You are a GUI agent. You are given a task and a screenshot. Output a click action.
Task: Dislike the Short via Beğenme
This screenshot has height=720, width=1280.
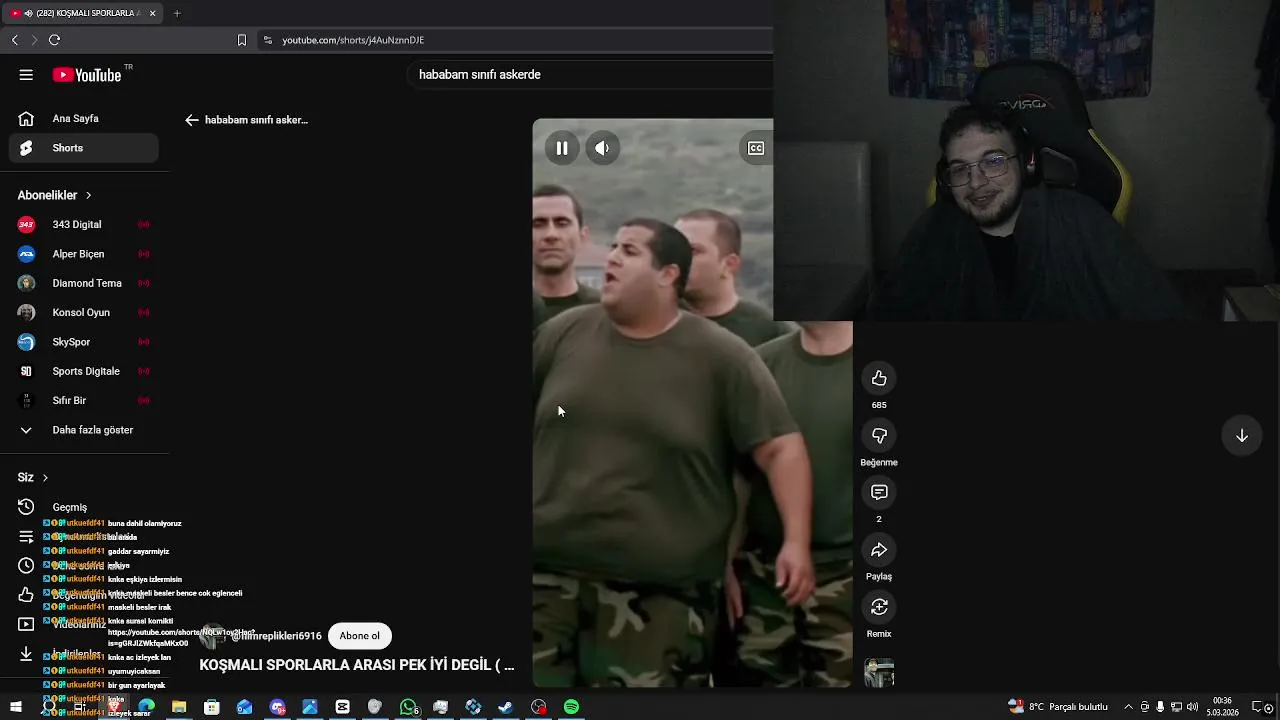879,436
